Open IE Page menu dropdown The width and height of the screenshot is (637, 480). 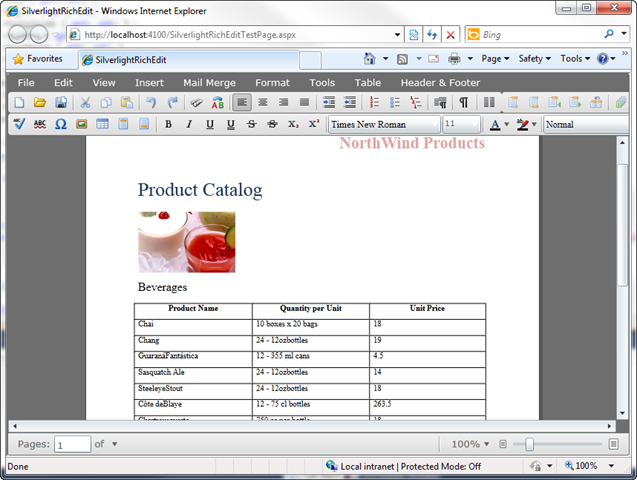[x=495, y=59]
